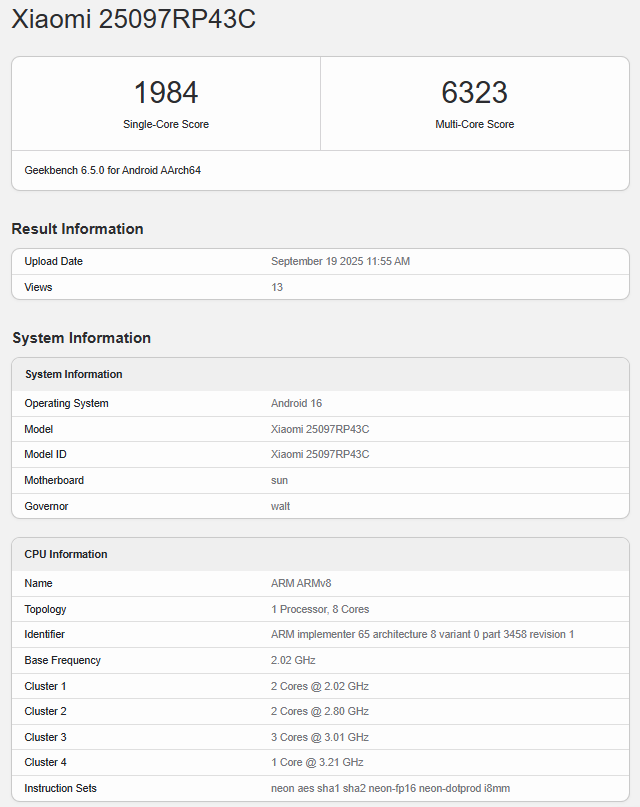Click the Result Information heading
Viewport: 640px width, 807px height.
tap(77, 229)
